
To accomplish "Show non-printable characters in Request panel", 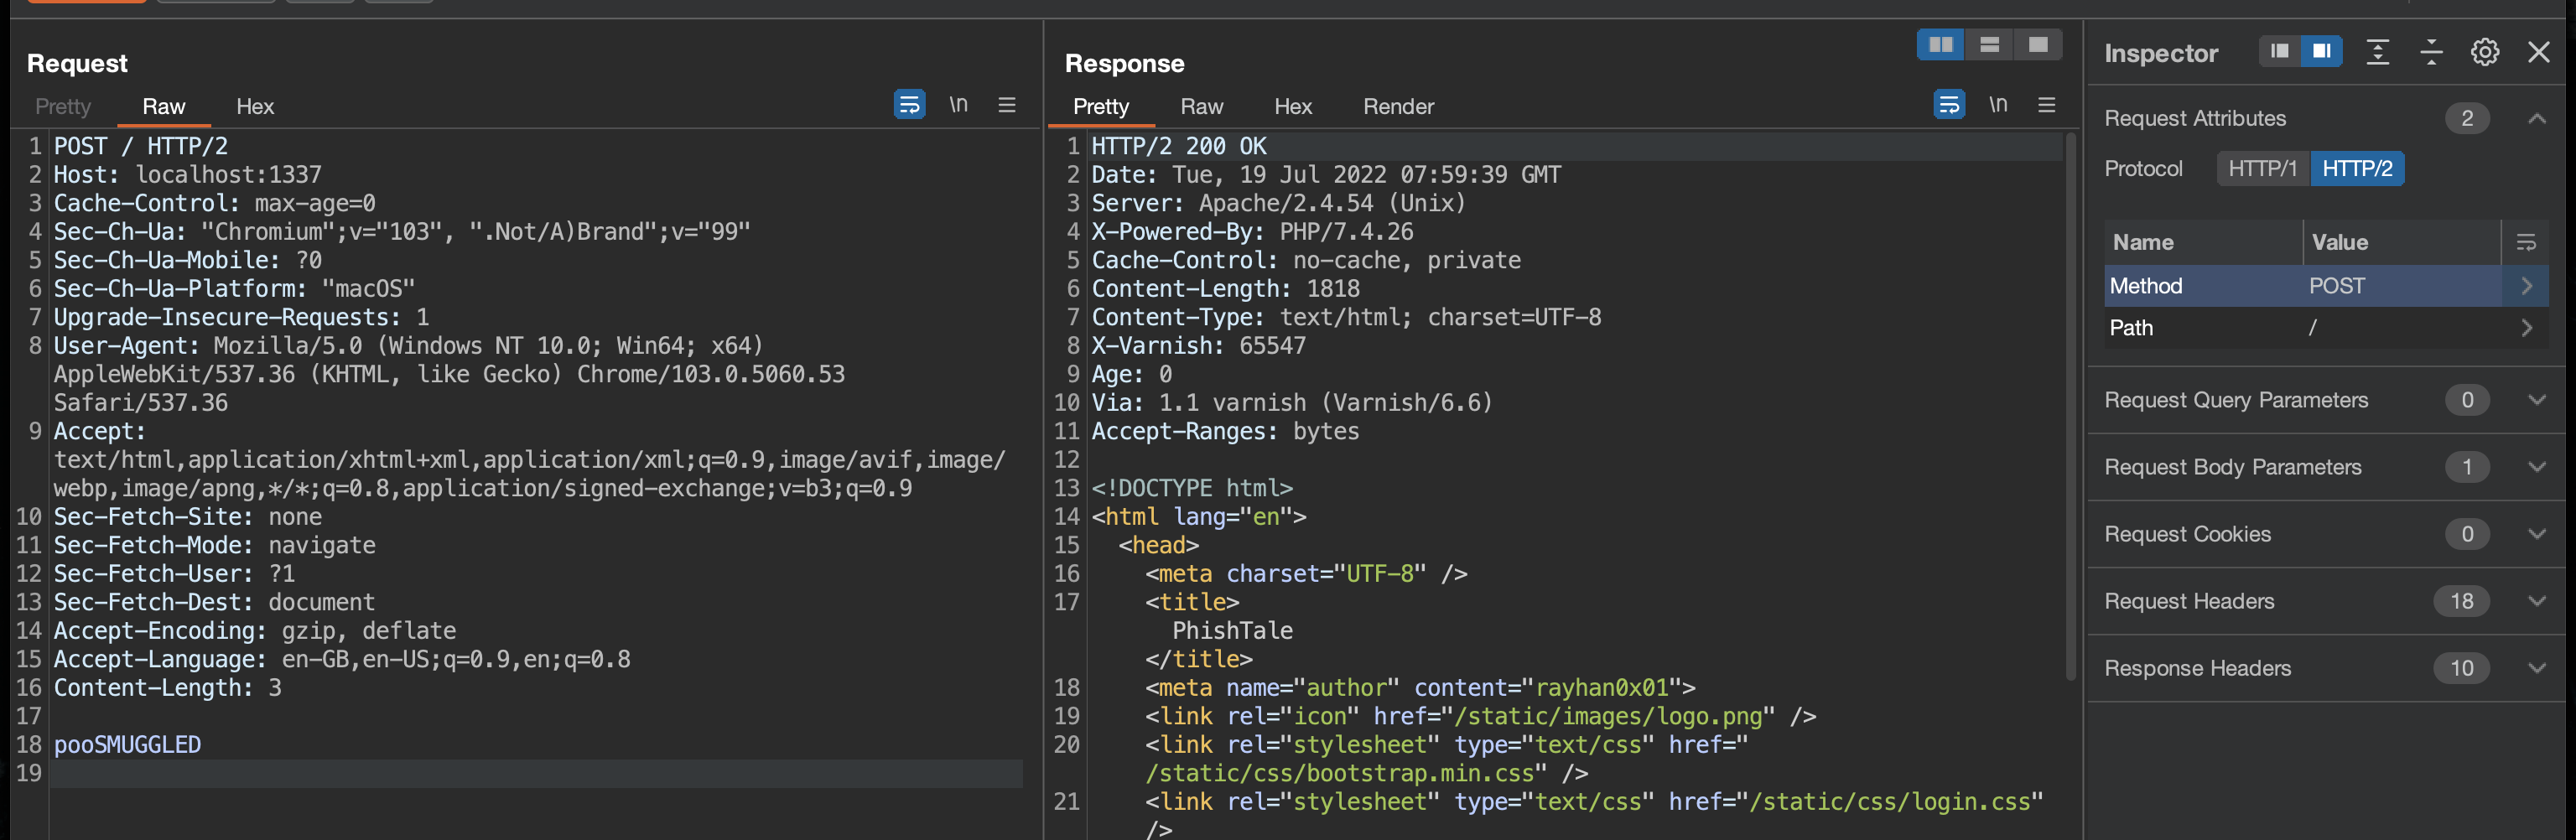I will click(958, 105).
